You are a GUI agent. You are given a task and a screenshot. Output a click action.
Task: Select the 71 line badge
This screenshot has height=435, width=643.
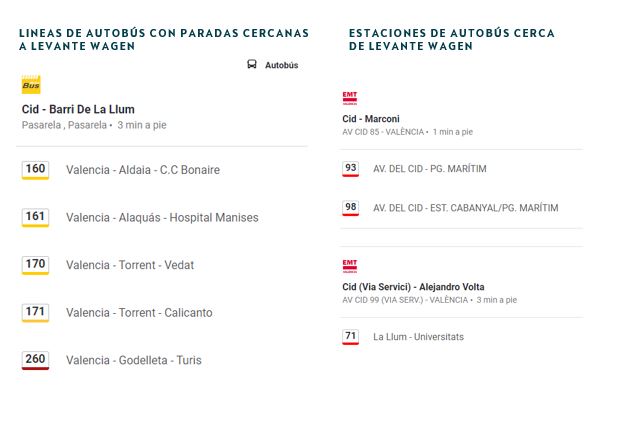coord(351,337)
